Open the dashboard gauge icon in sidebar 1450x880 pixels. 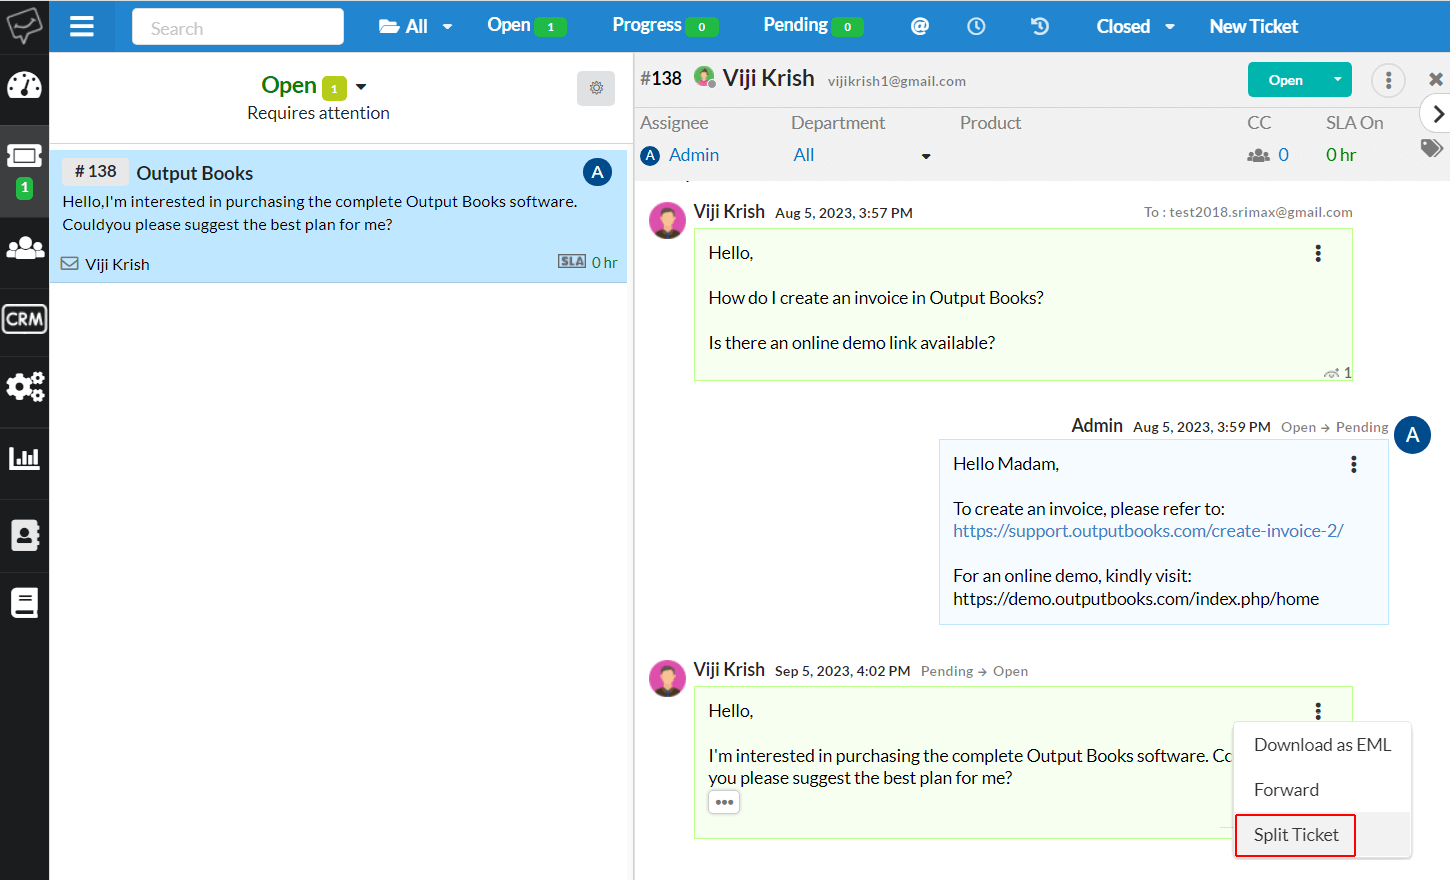coord(24,86)
